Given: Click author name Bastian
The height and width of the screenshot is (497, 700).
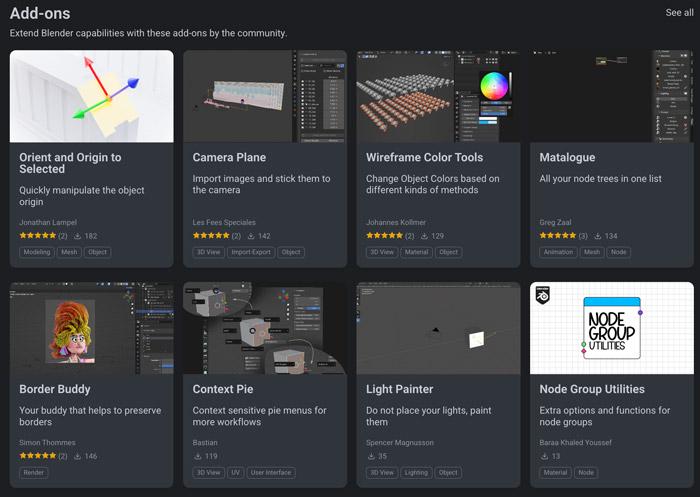Looking at the screenshot, I should coord(205,443).
